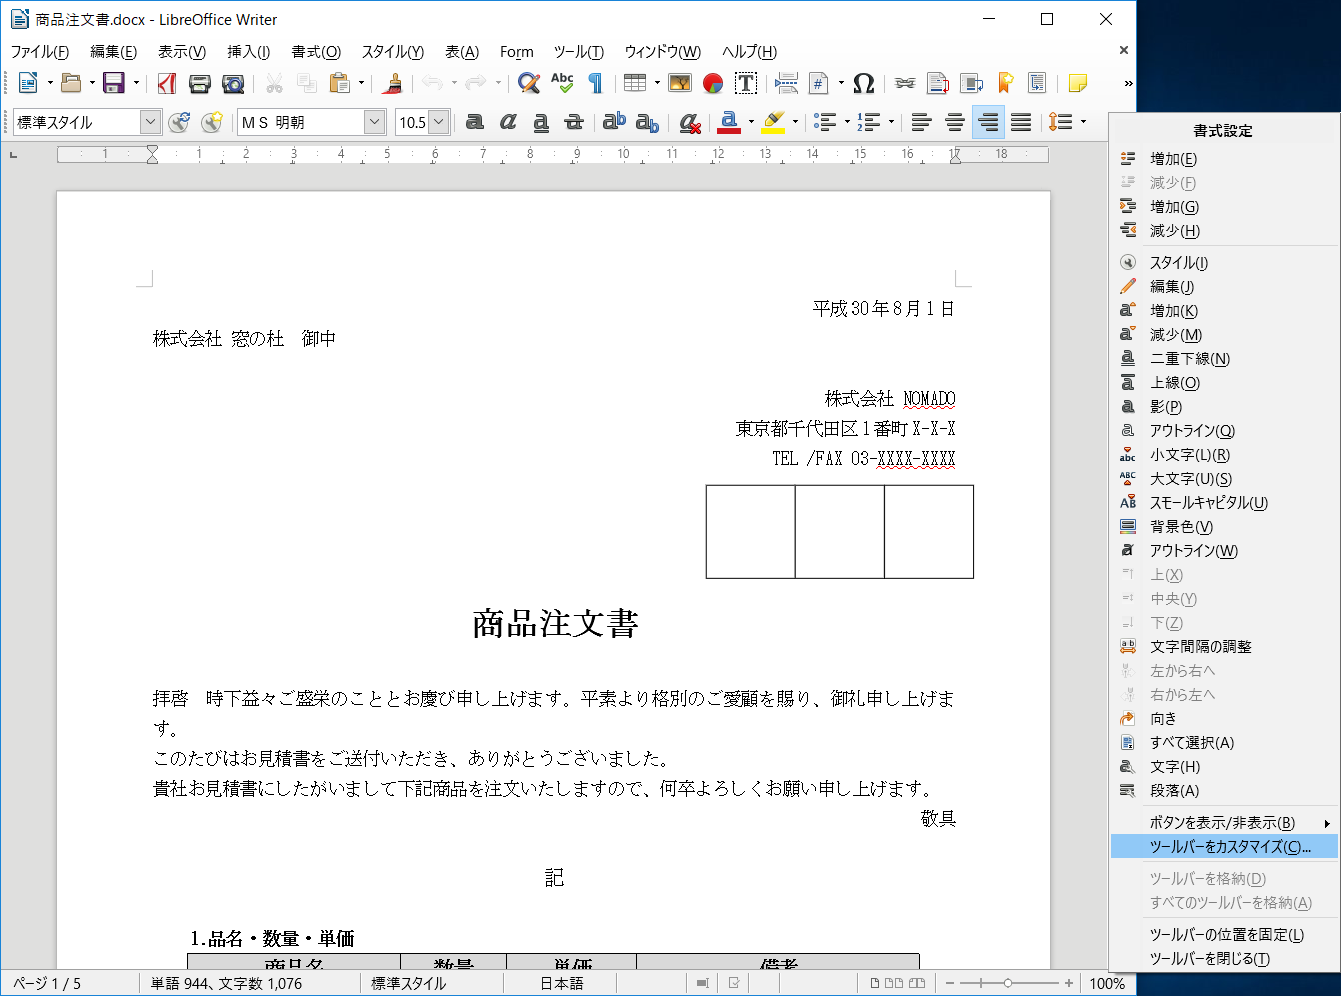Apply font color red swatch
This screenshot has height=996, width=1341.
point(729,122)
